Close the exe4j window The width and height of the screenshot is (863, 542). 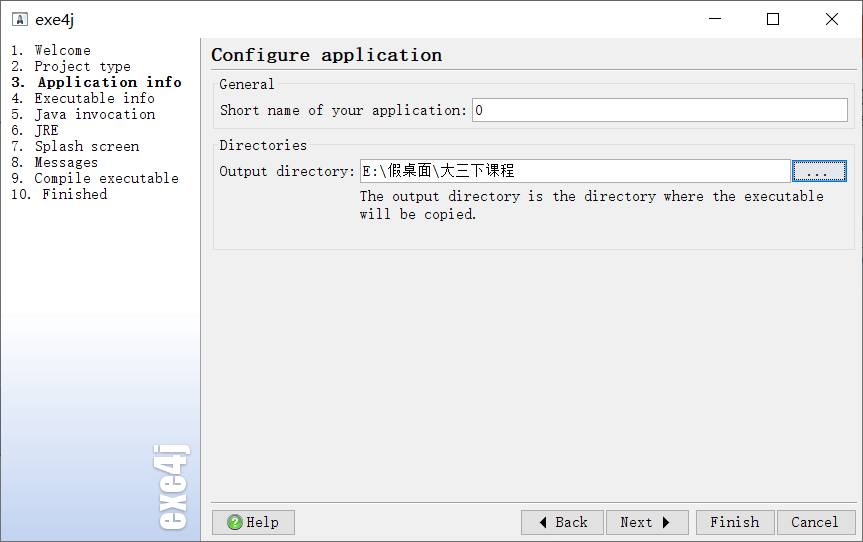click(x=832, y=19)
